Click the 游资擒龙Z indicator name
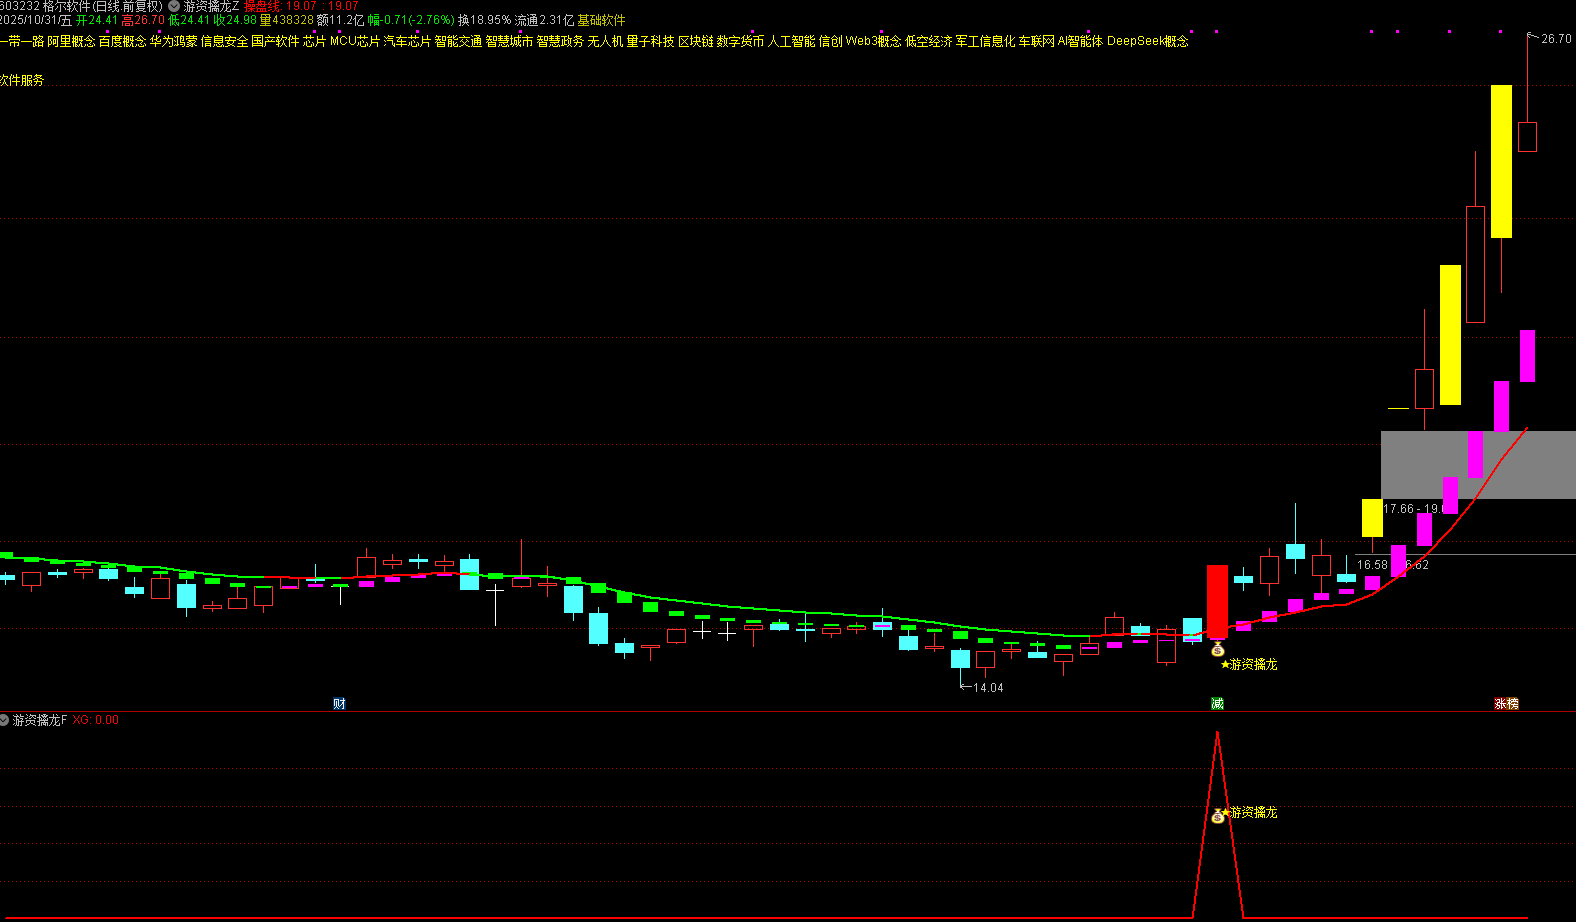The image size is (1576, 922). tap(211, 6)
